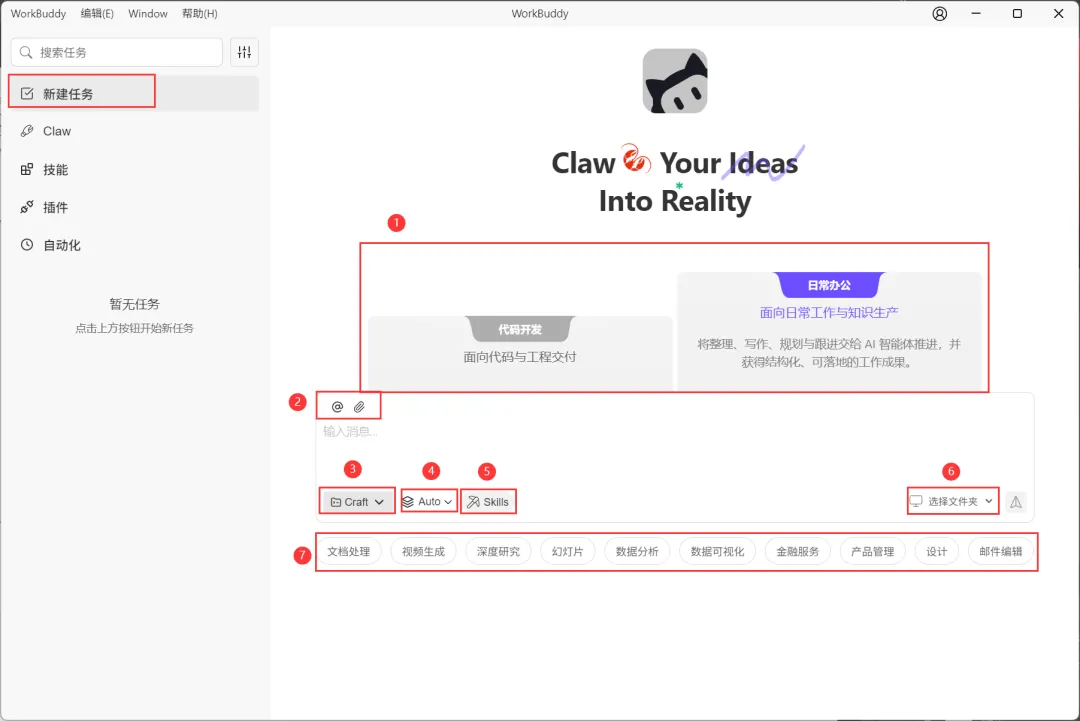Click the magnifier icon in search box
The image size is (1080, 721).
(x=26, y=52)
